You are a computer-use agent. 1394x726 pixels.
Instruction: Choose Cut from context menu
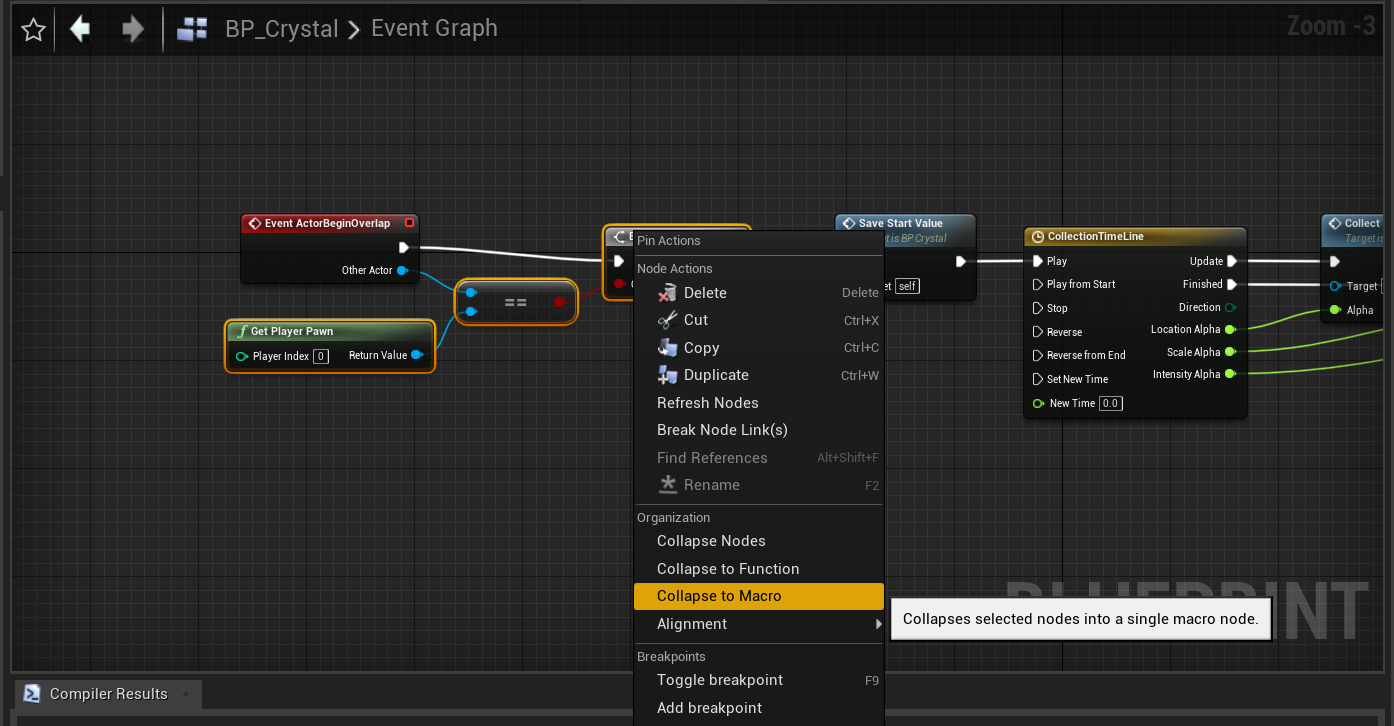point(759,320)
